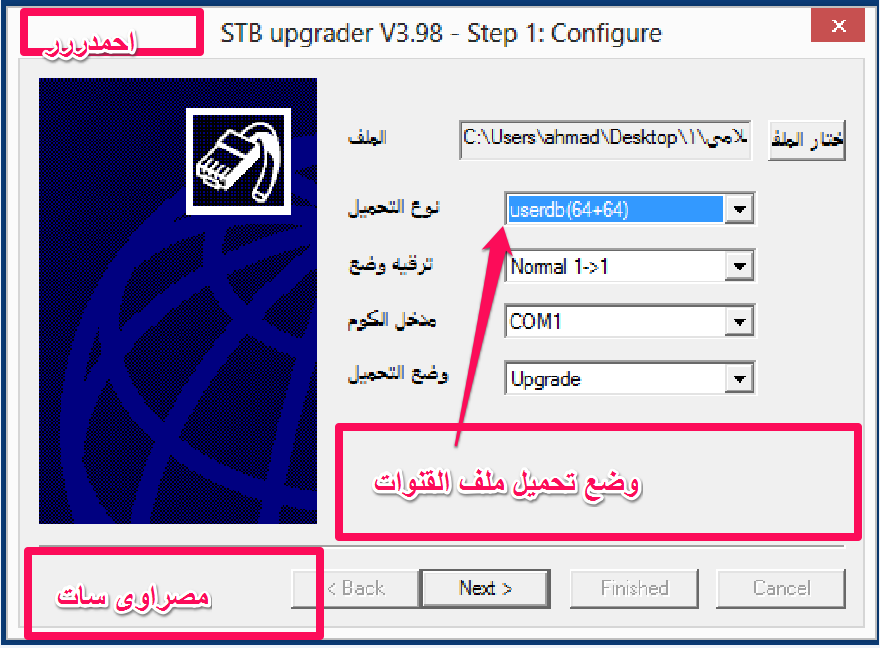The image size is (880, 648).
Task: Click the choose file browse button
Action: (807, 140)
